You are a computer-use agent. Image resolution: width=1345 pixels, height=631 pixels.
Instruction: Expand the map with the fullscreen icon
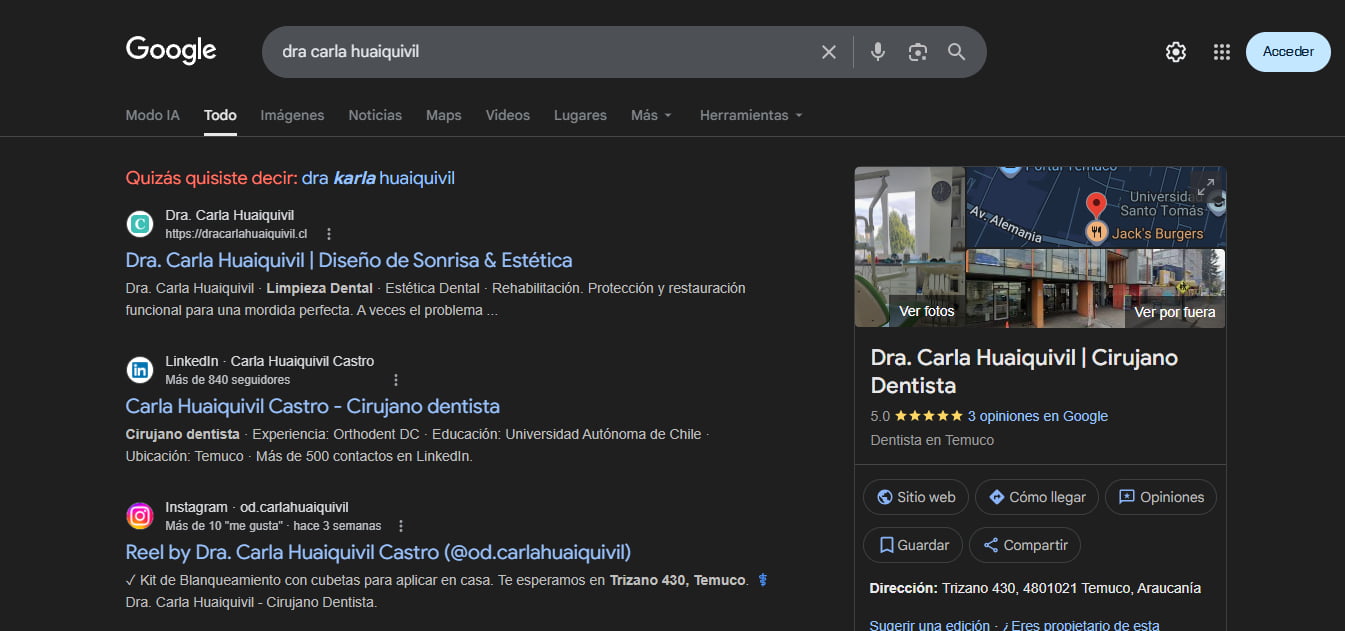(1206, 186)
